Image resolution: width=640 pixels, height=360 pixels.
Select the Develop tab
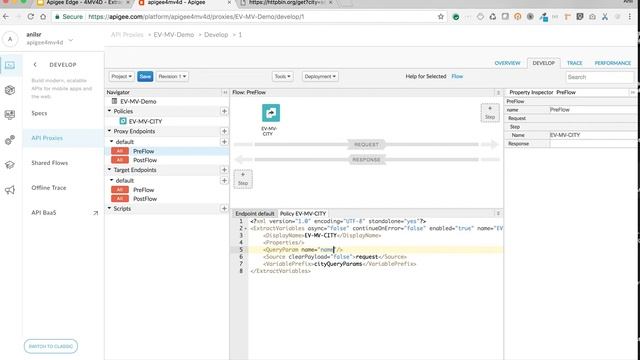tap(543, 63)
